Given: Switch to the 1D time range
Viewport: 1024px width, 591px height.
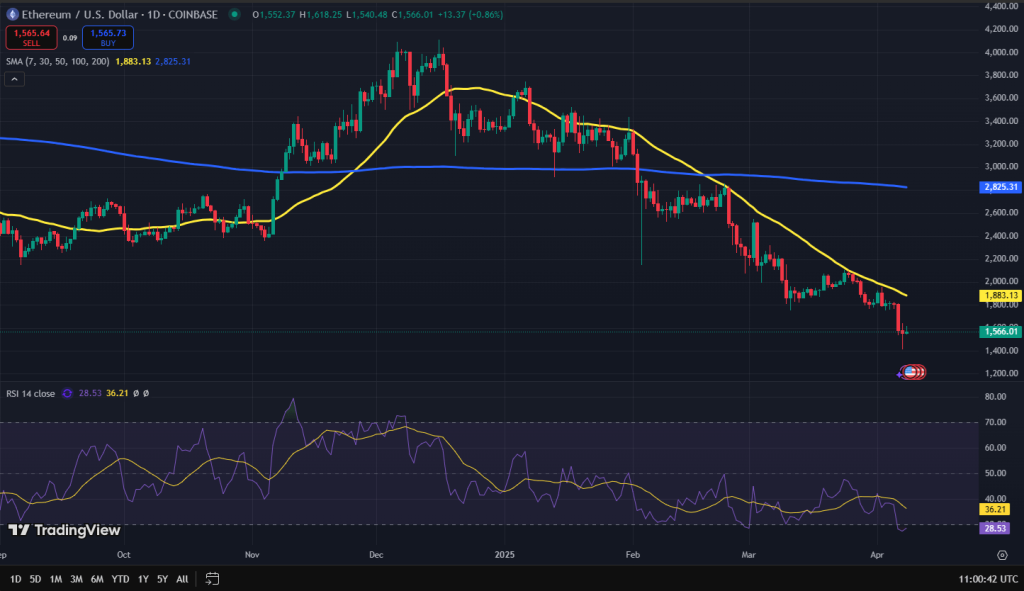Looking at the screenshot, I should tap(16, 579).
